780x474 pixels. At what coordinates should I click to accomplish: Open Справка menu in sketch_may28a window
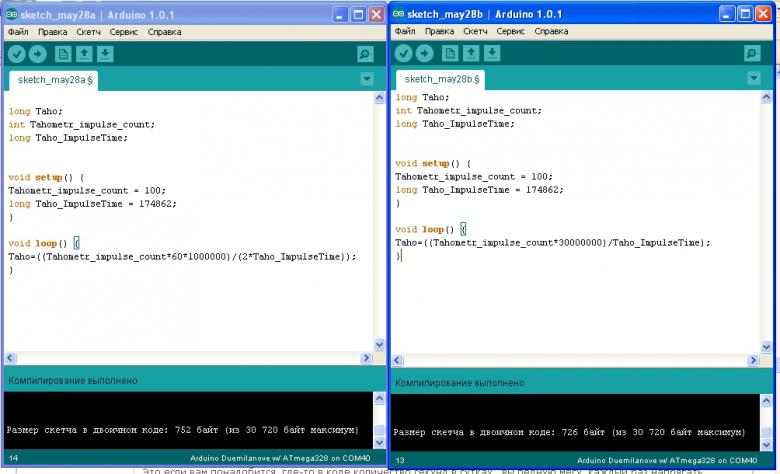click(164, 32)
